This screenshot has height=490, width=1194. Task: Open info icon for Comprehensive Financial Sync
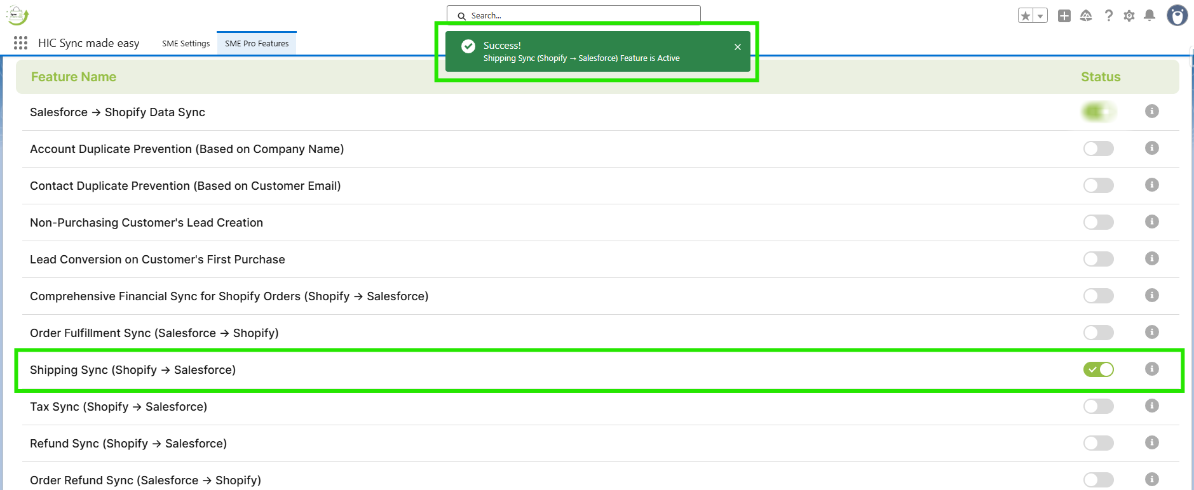[x=1152, y=294]
